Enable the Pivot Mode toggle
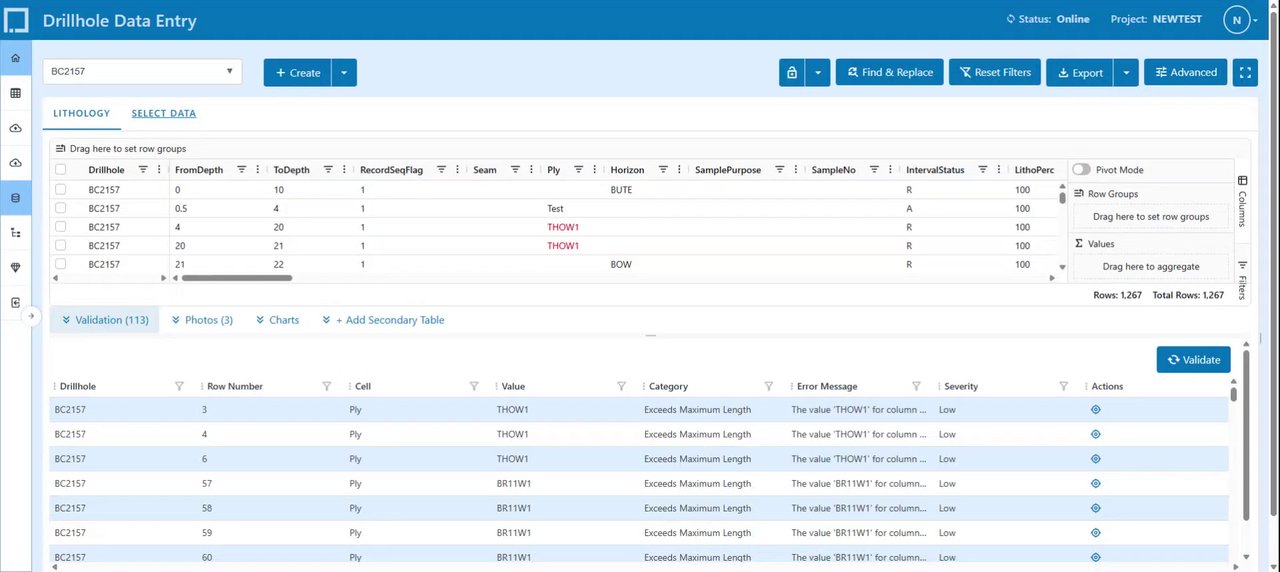1280x572 pixels. 1081,170
